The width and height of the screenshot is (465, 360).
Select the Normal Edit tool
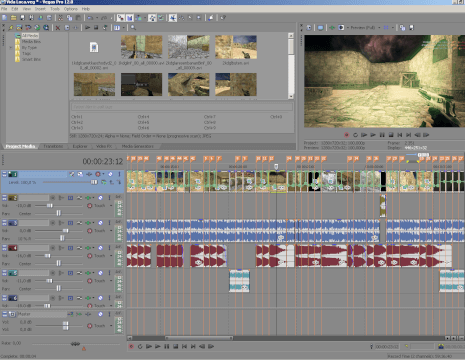pos(172,18)
